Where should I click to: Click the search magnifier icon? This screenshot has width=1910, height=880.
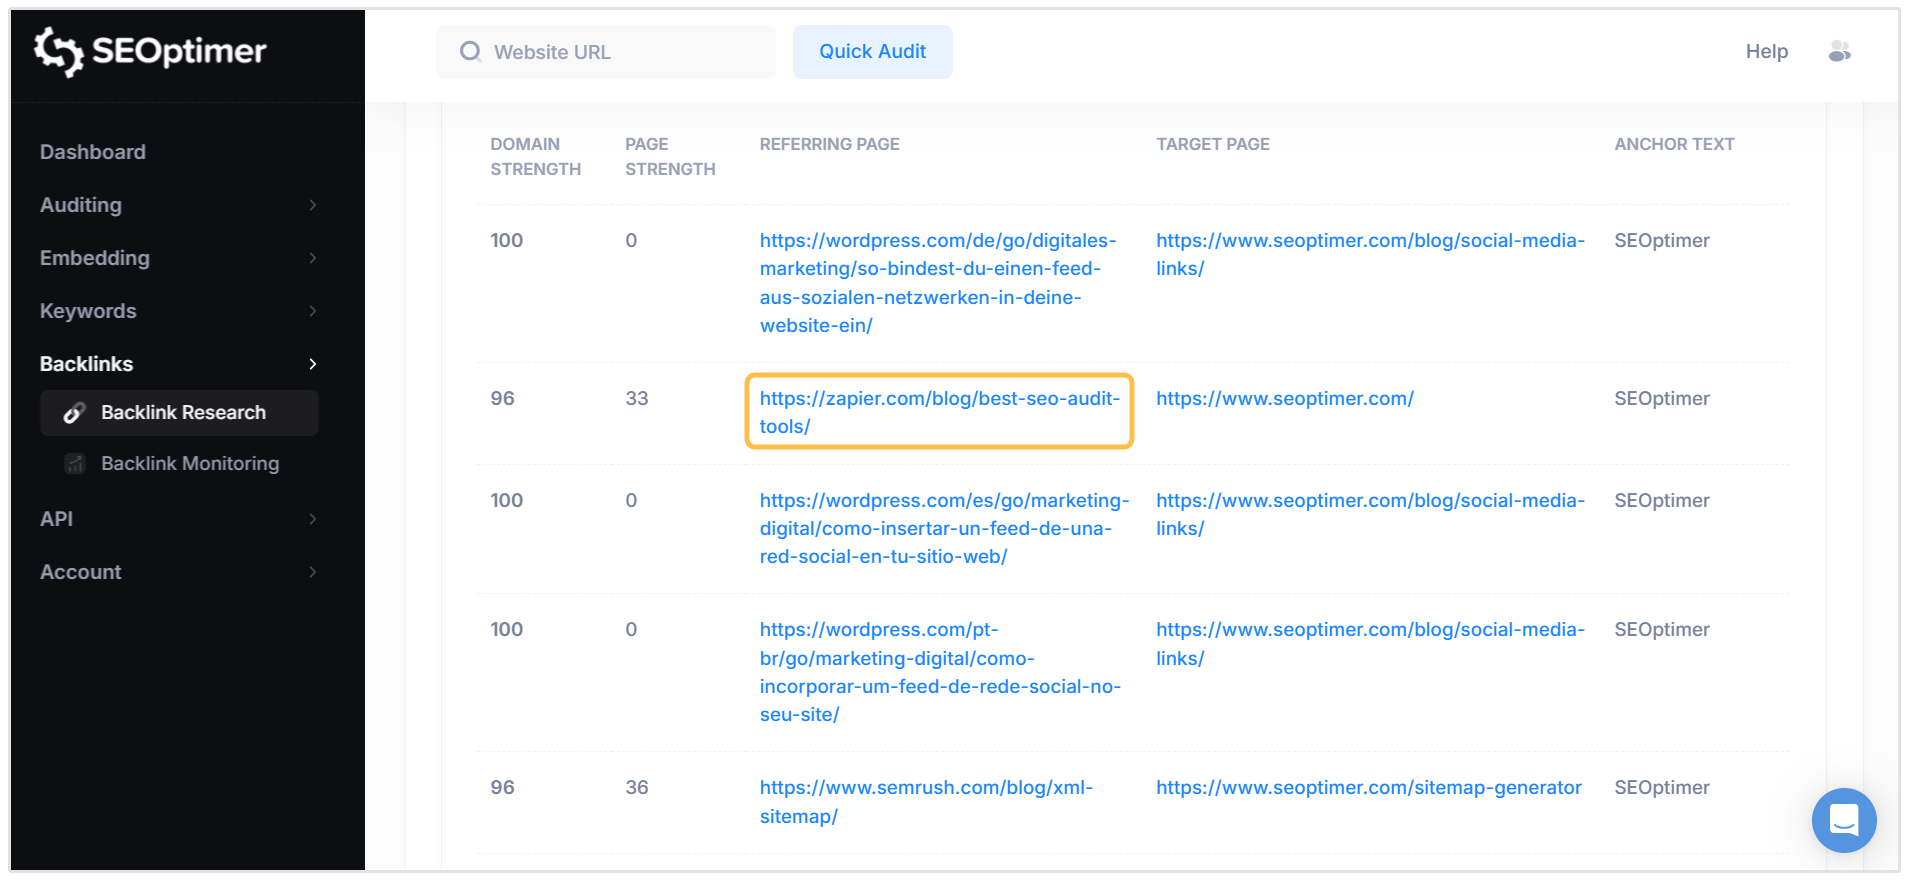[x=470, y=51]
